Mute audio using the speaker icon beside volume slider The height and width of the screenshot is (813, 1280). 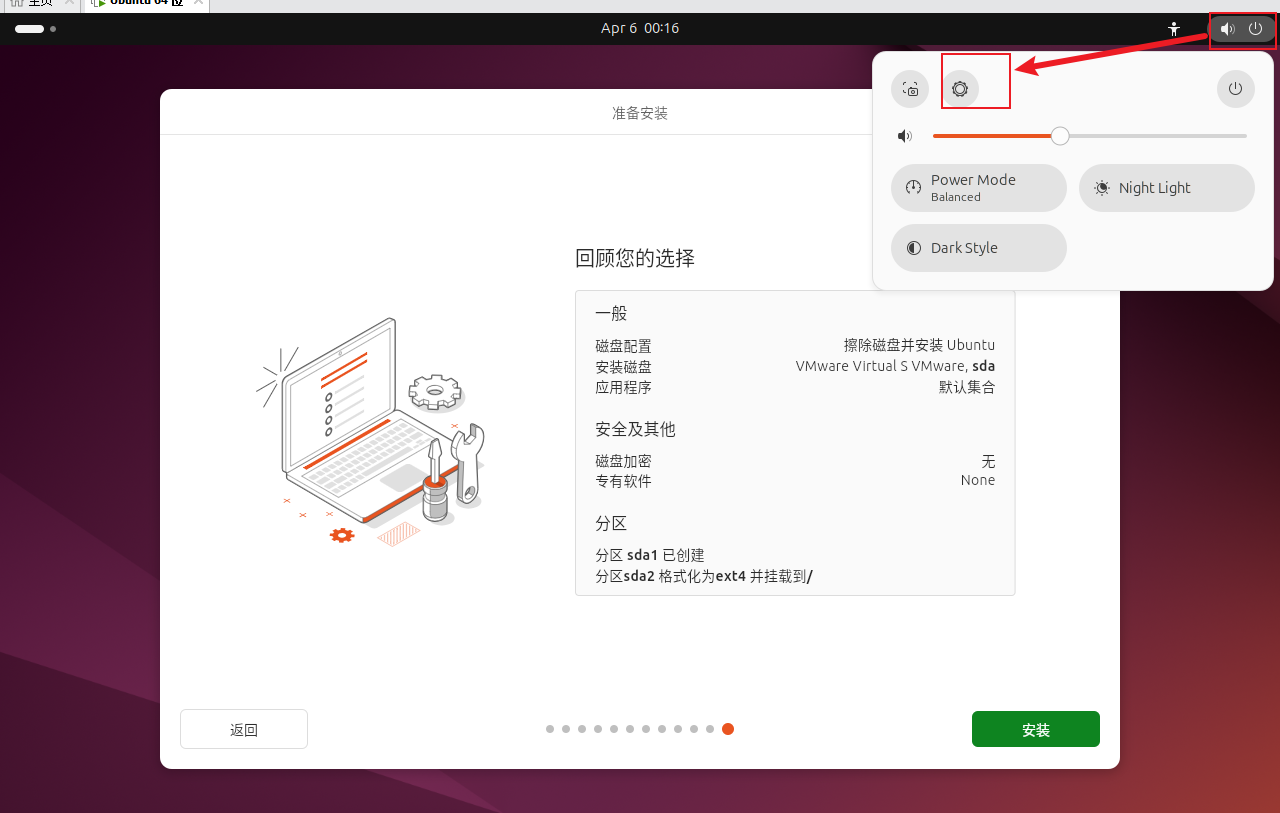coord(905,136)
